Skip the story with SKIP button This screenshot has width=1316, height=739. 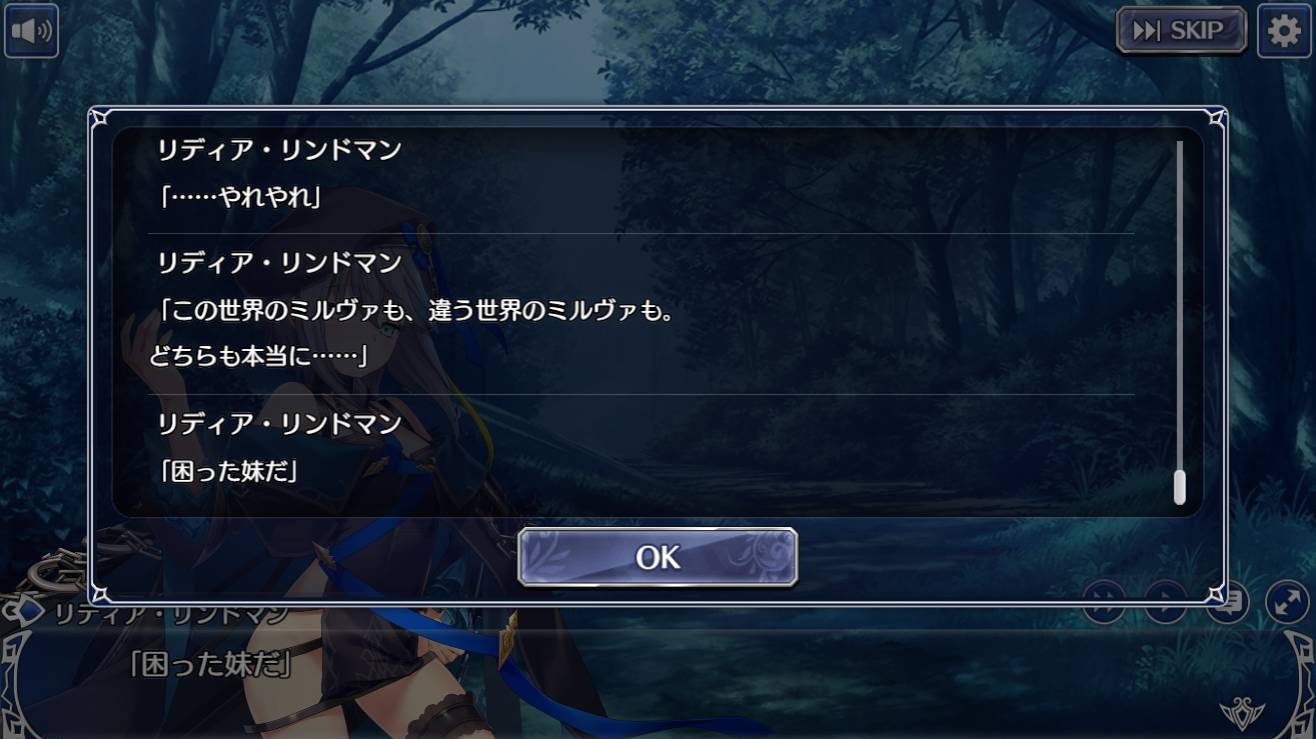pyautogui.click(x=1181, y=30)
